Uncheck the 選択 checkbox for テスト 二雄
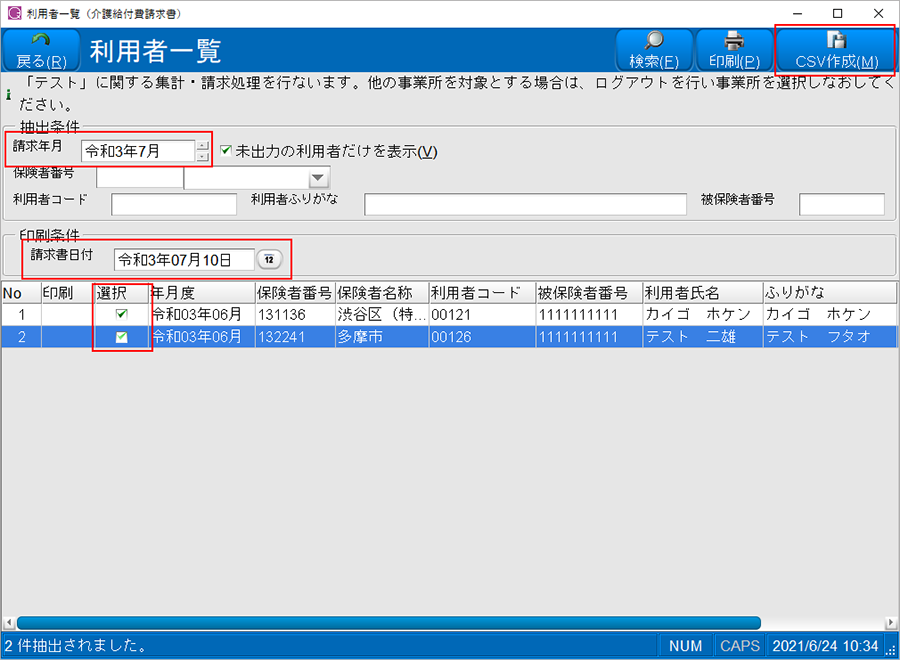This screenshot has height=660, width=900. [121, 337]
